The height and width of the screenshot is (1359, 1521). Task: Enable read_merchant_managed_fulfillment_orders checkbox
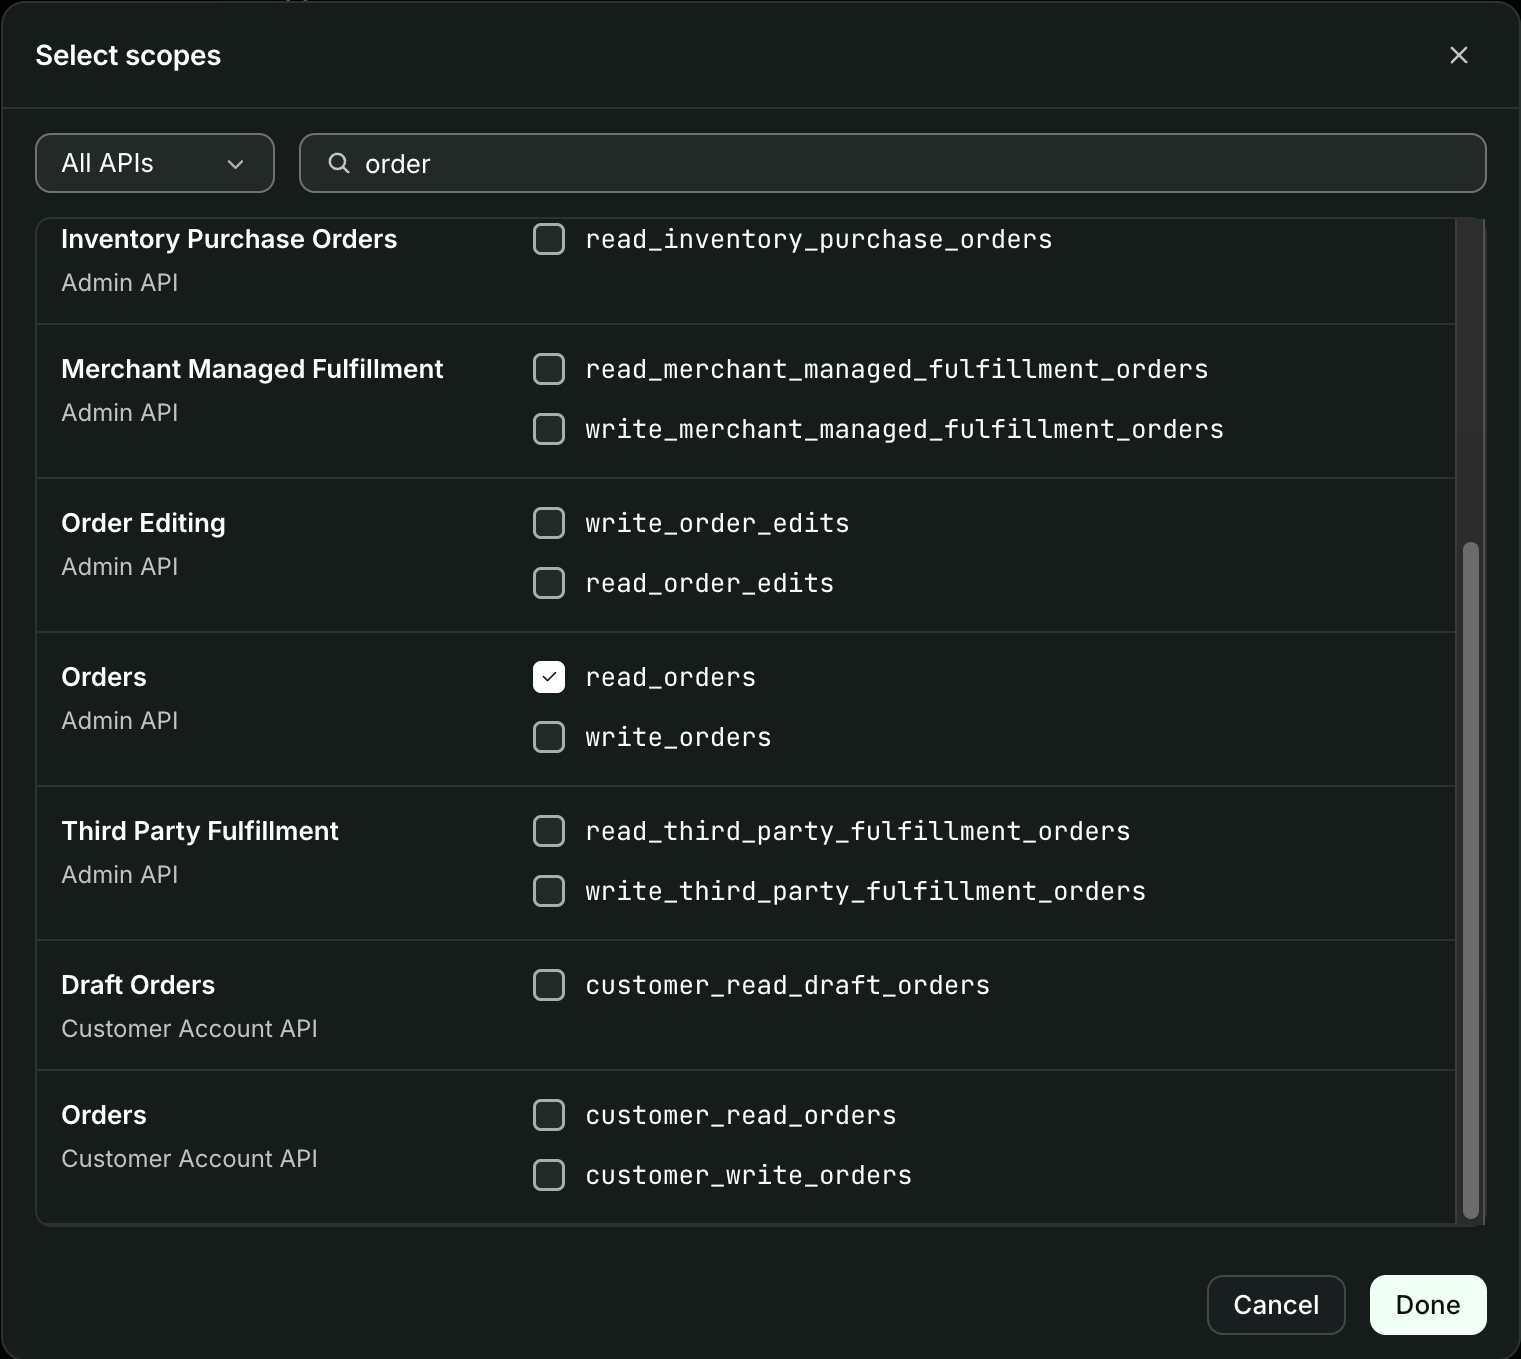pyautogui.click(x=549, y=369)
